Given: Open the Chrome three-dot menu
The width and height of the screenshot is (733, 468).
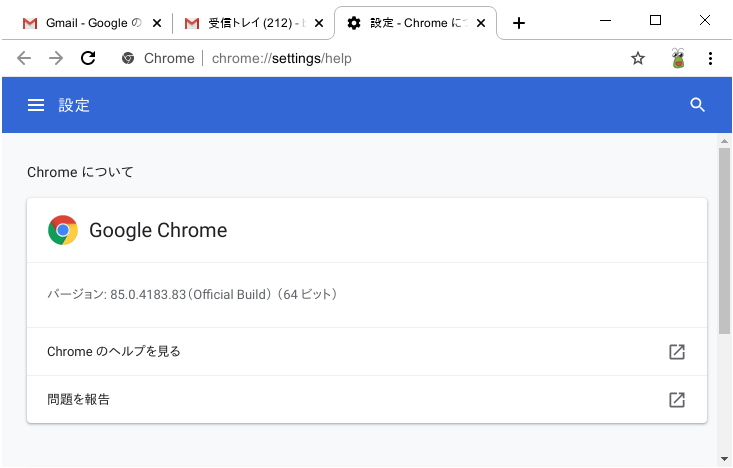Looking at the screenshot, I should point(710,58).
